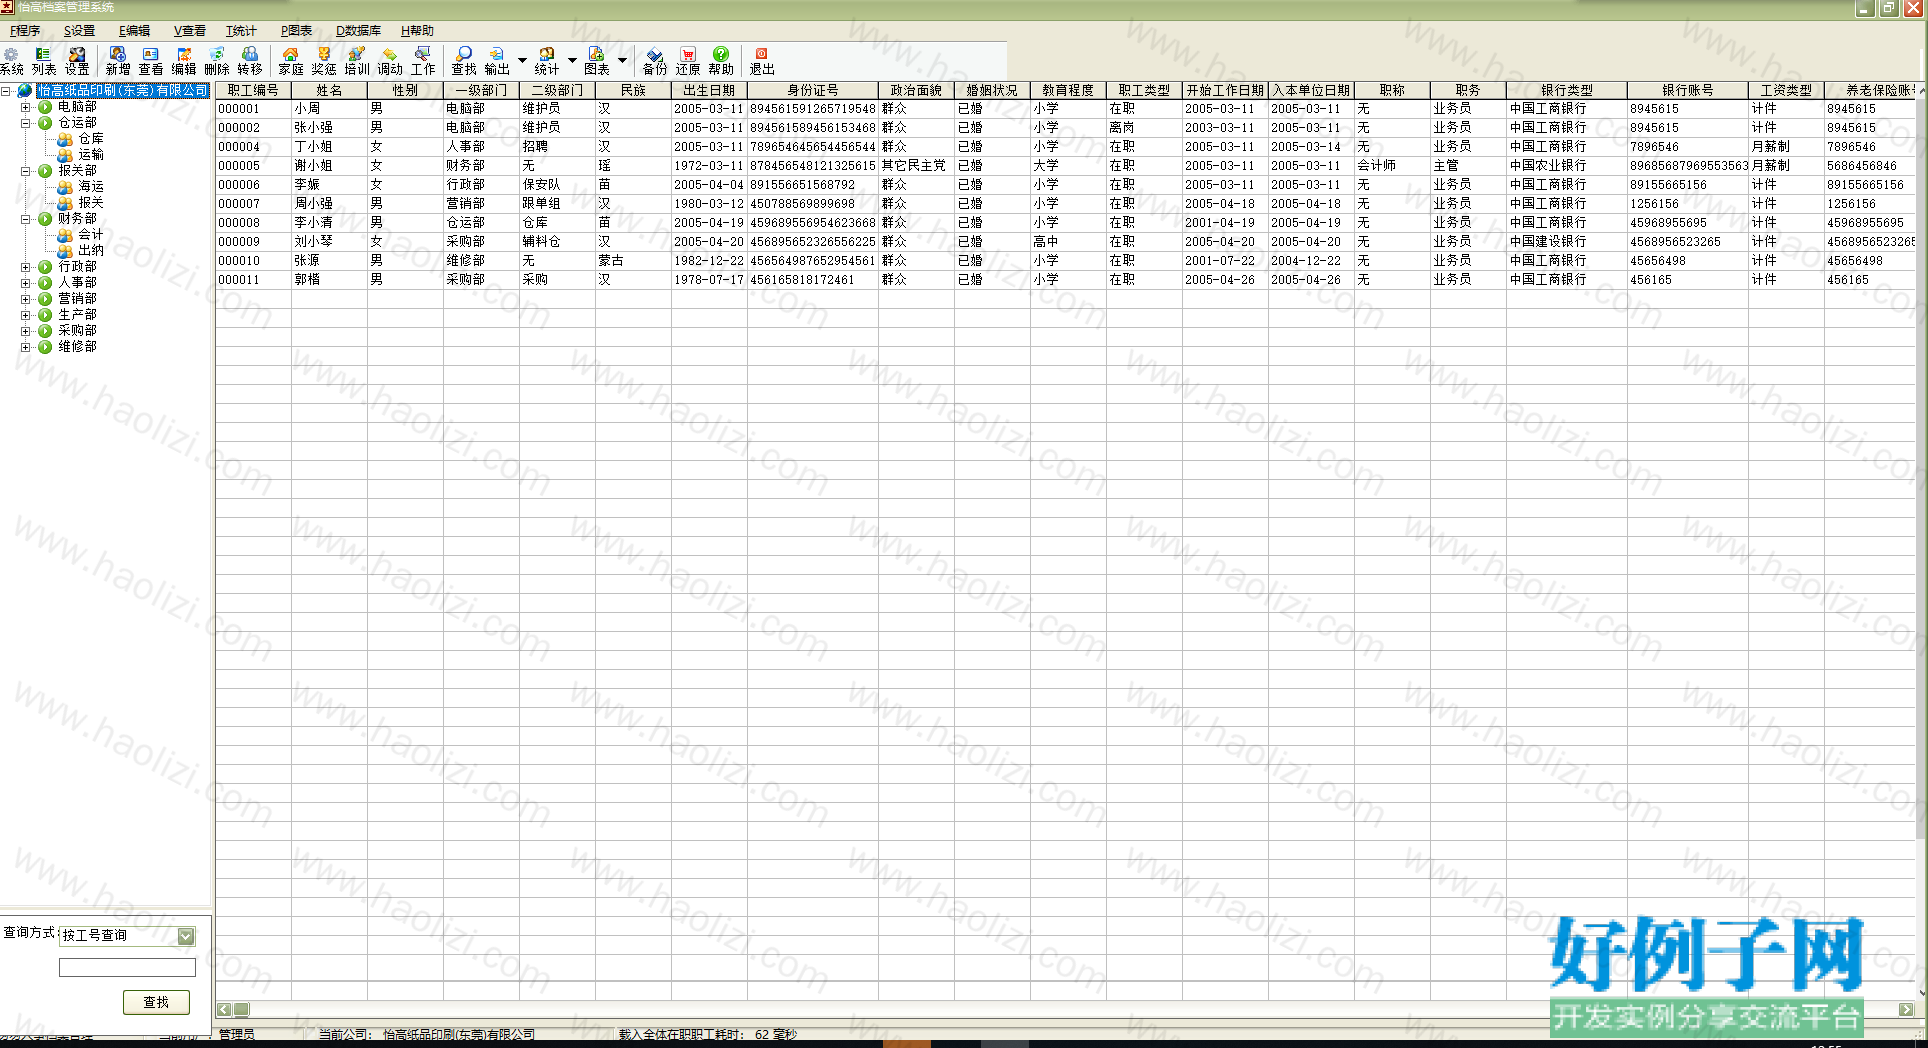Expand the 维修部 tree node
Image resolution: width=1928 pixels, height=1048 pixels.
(x=26, y=347)
